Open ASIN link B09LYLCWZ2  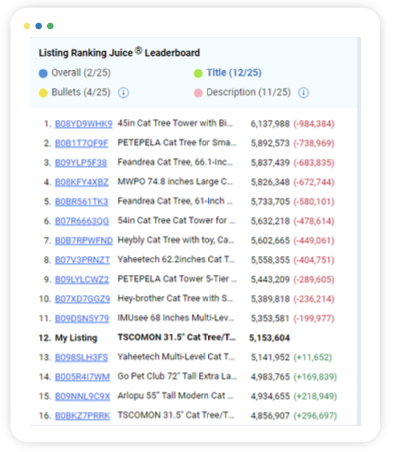[82, 279]
